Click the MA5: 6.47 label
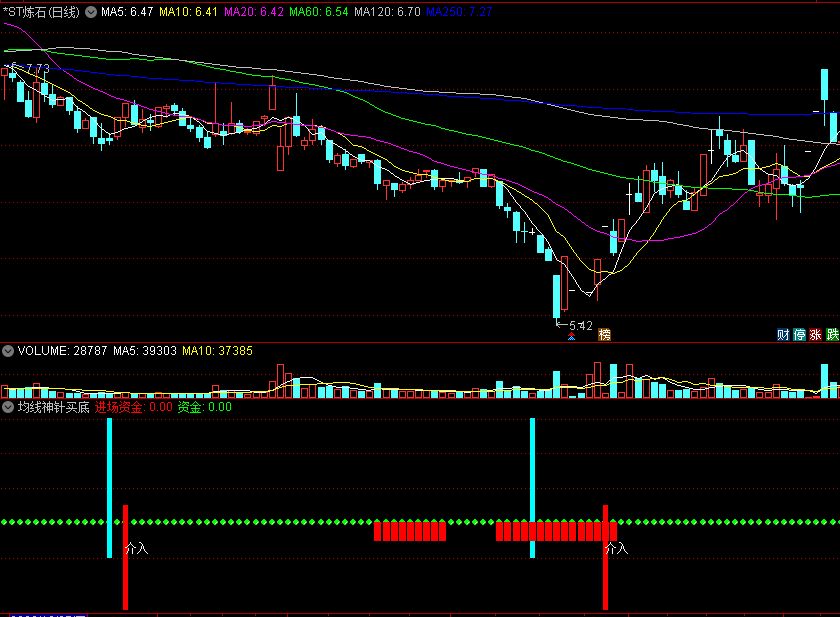 point(127,12)
